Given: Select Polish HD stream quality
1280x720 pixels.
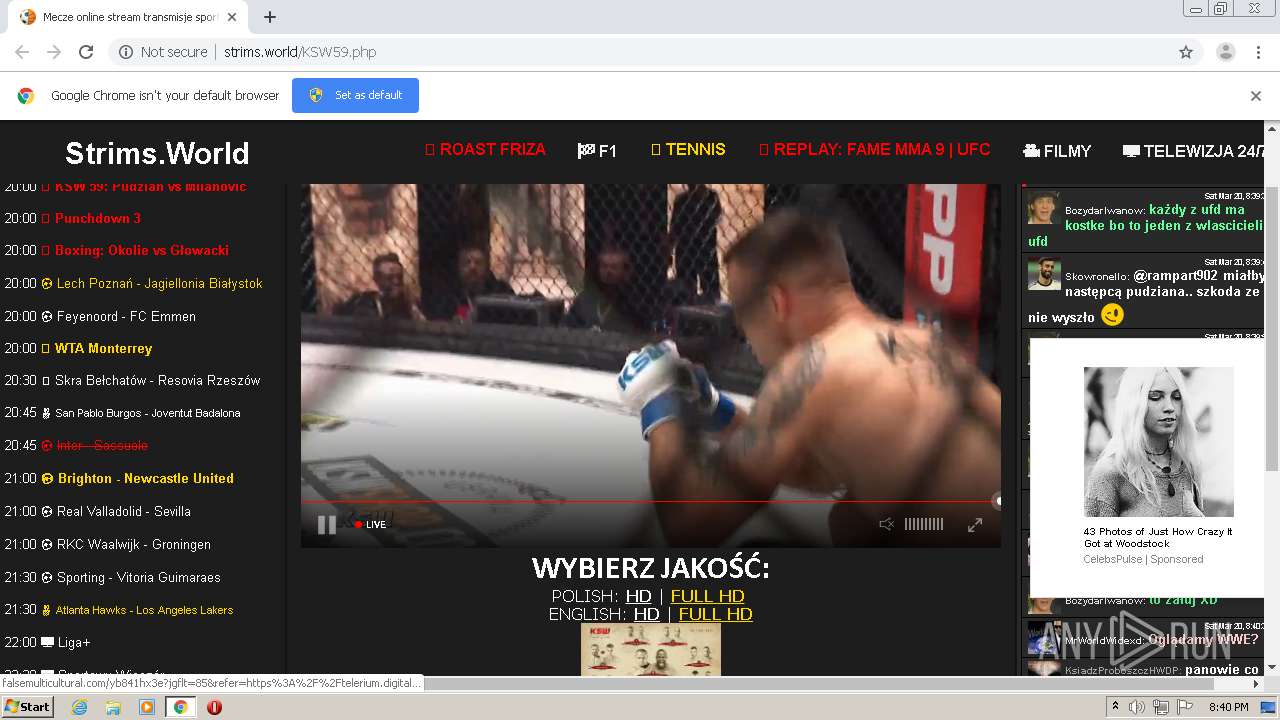Looking at the screenshot, I should 638,596.
